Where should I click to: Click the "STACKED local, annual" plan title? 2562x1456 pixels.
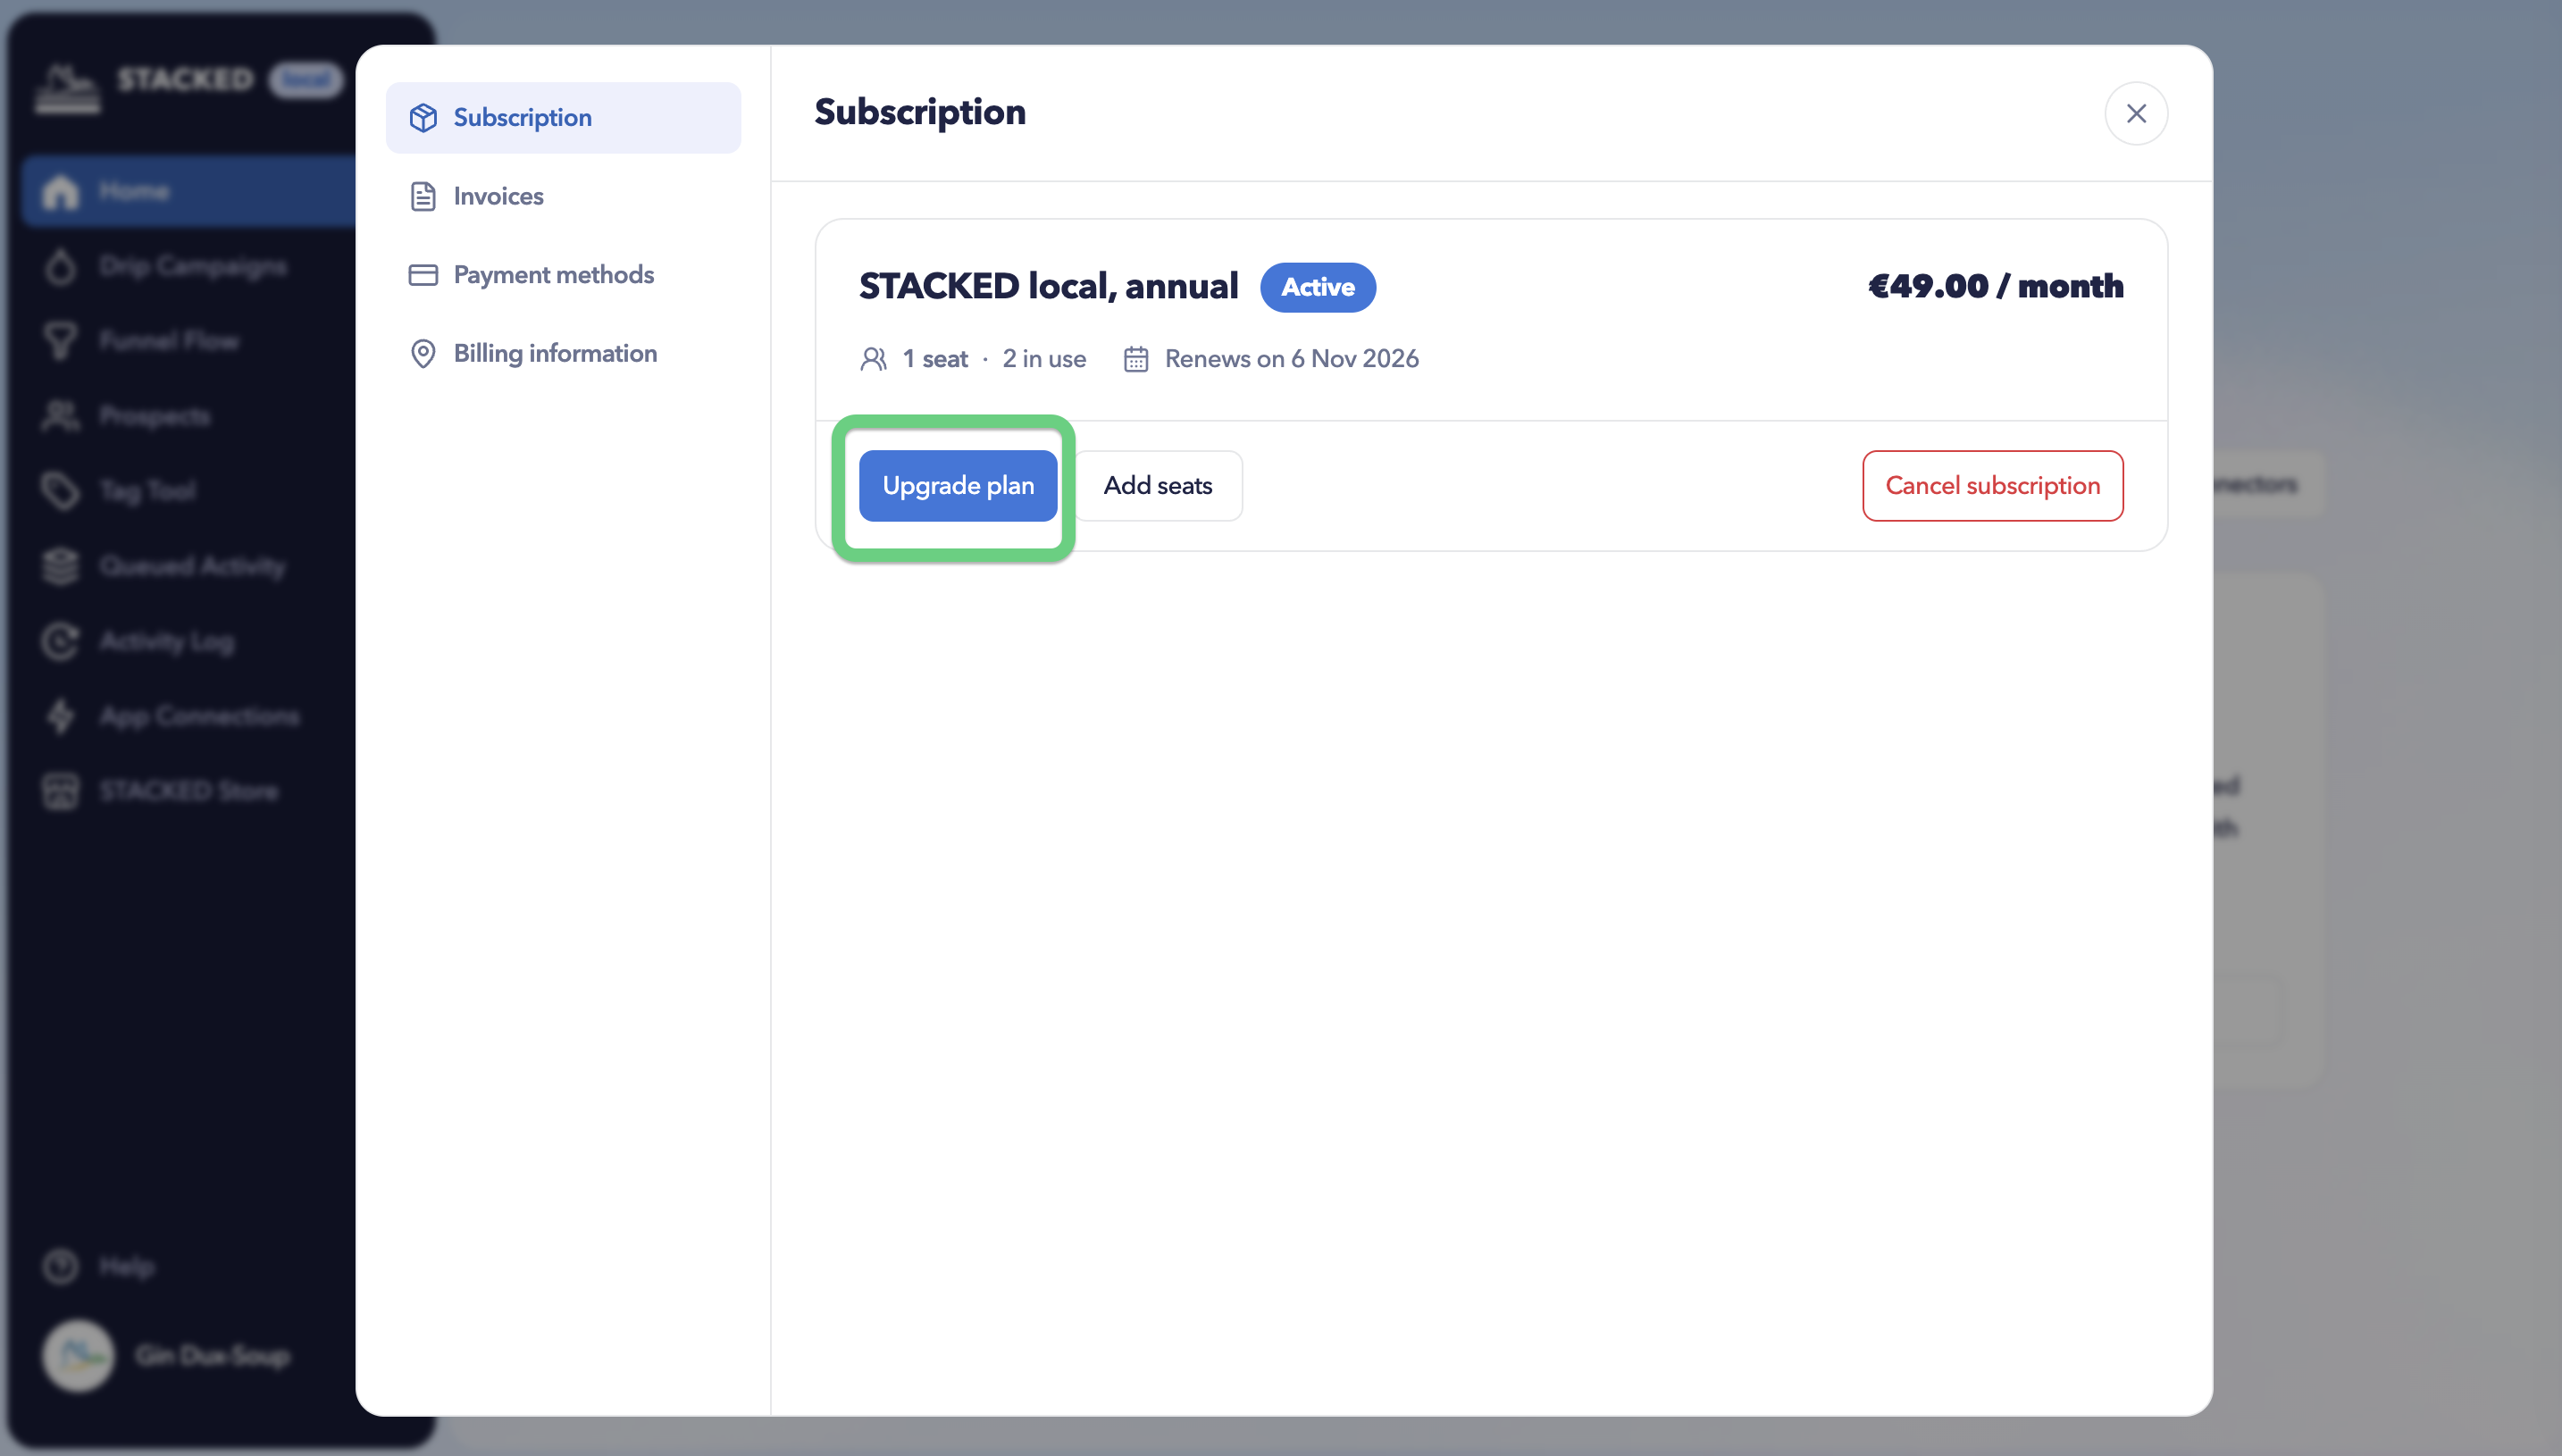point(1048,287)
